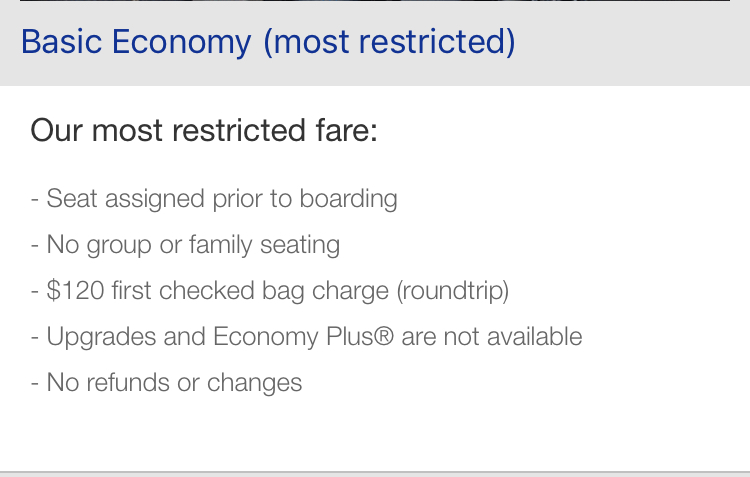Click the ® registered trademark symbol
The width and height of the screenshot is (750, 477).
click(384, 336)
